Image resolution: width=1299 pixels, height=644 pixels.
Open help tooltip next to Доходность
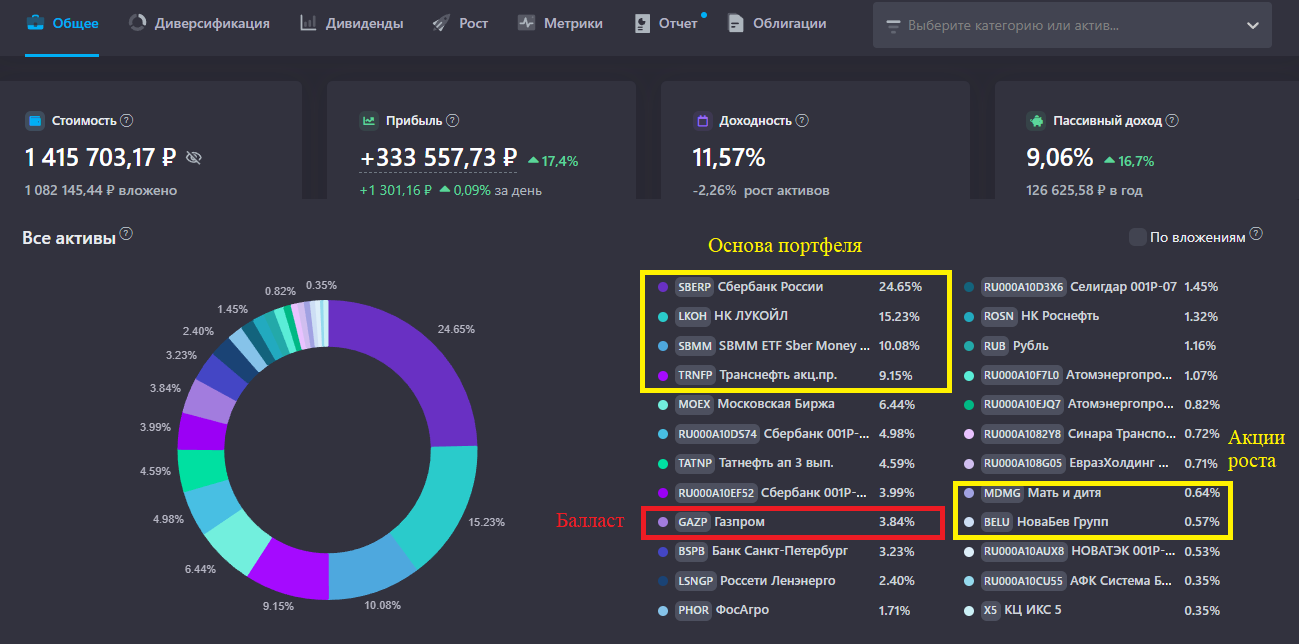coord(802,121)
